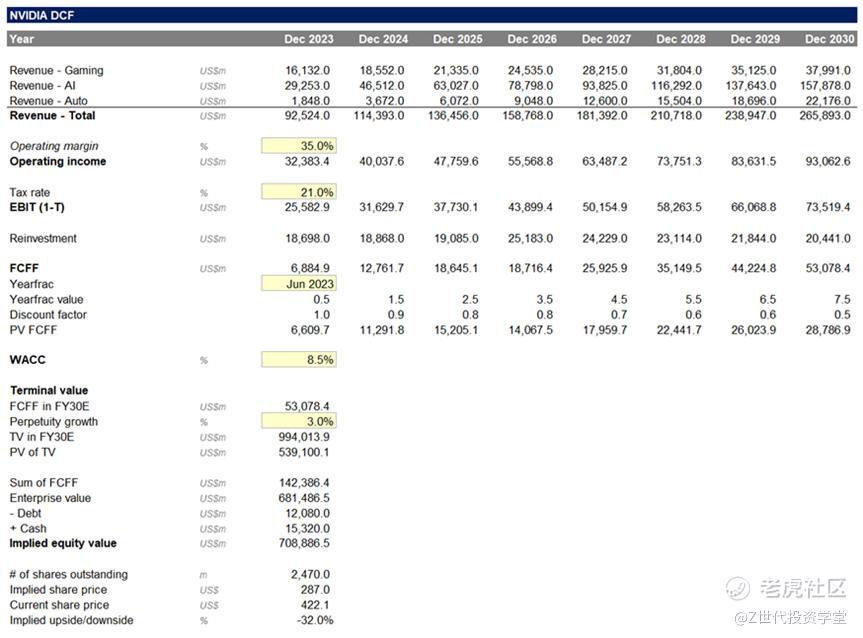
Task: Click the Yearfrac value row label
Action: (46, 299)
